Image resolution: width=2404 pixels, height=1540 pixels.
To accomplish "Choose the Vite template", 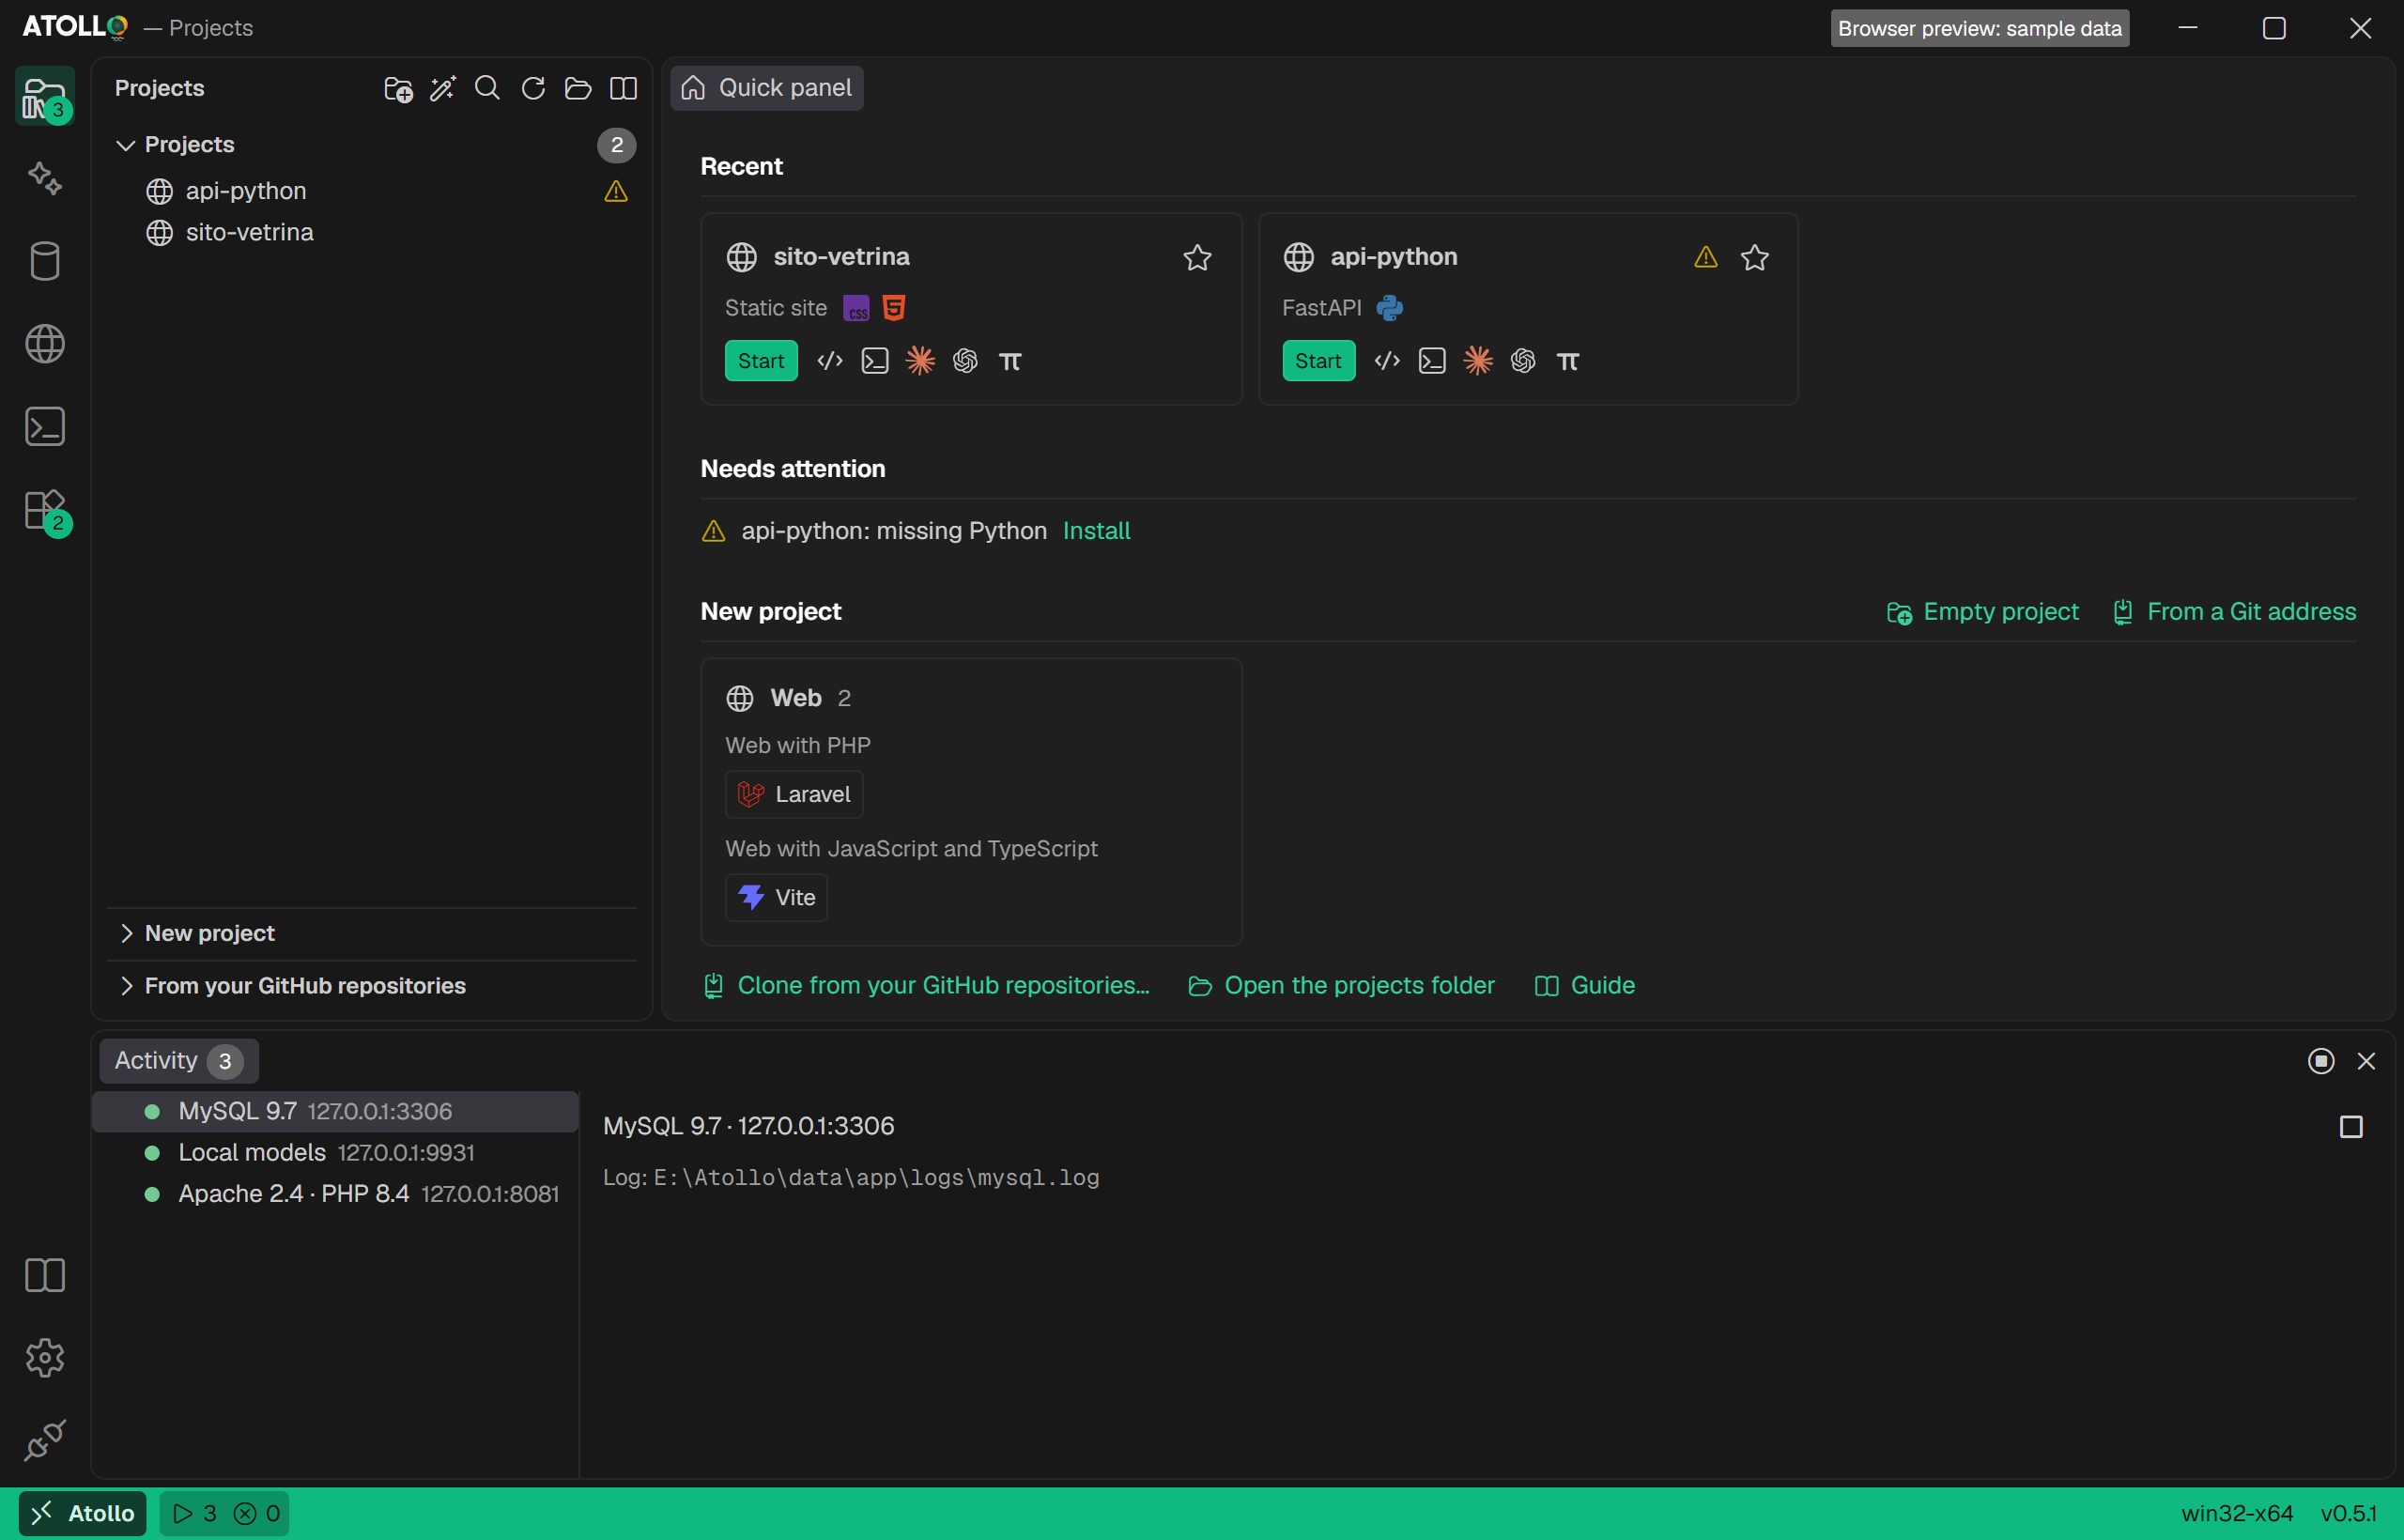I will (x=776, y=898).
